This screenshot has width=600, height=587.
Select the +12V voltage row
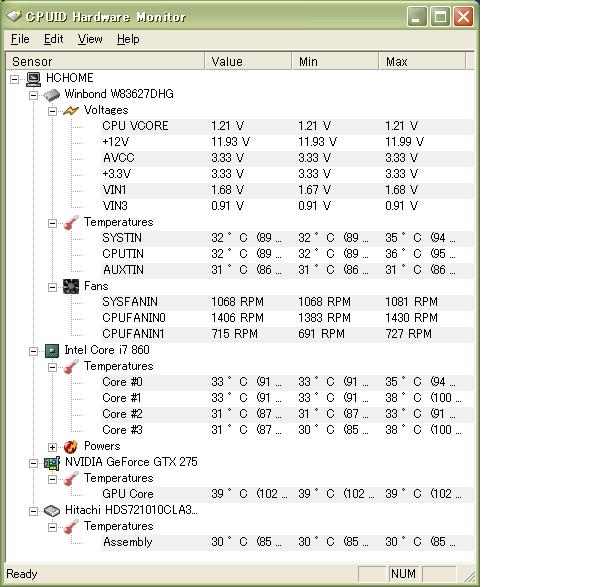[x=287, y=142]
